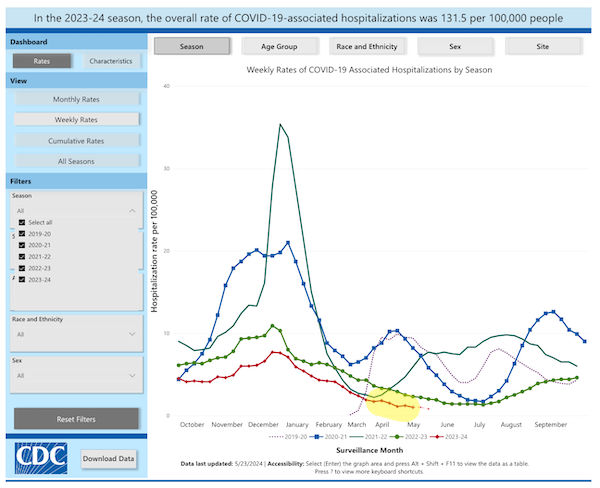Image resolution: width=600 pixels, height=488 pixels.
Task: Click the 2020-21 legend marker
Action: pos(316,437)
